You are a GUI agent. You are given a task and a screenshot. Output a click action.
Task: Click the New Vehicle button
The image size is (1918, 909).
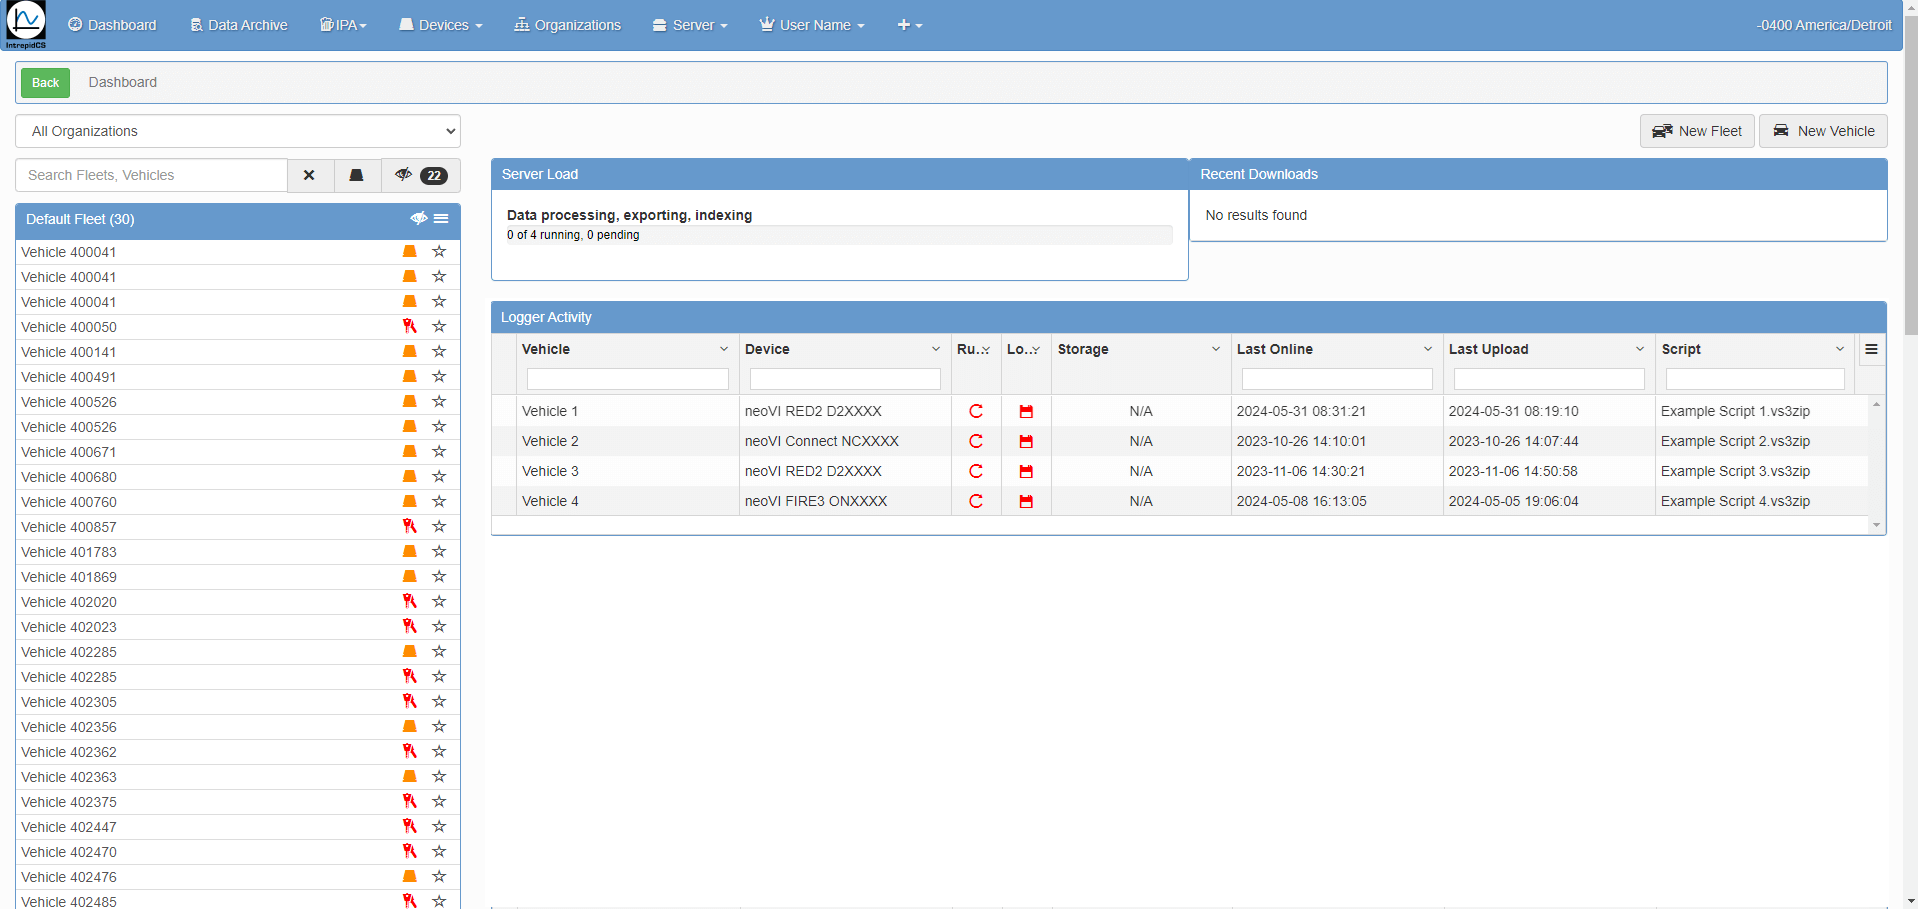click(x=1823, y=131)
